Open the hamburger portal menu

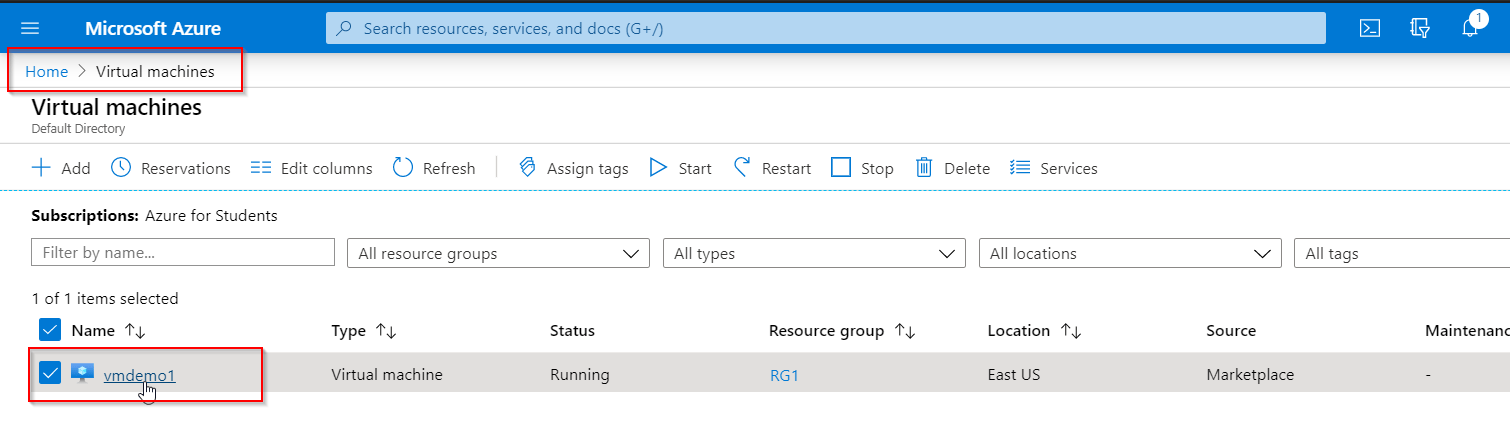point(30,29)
